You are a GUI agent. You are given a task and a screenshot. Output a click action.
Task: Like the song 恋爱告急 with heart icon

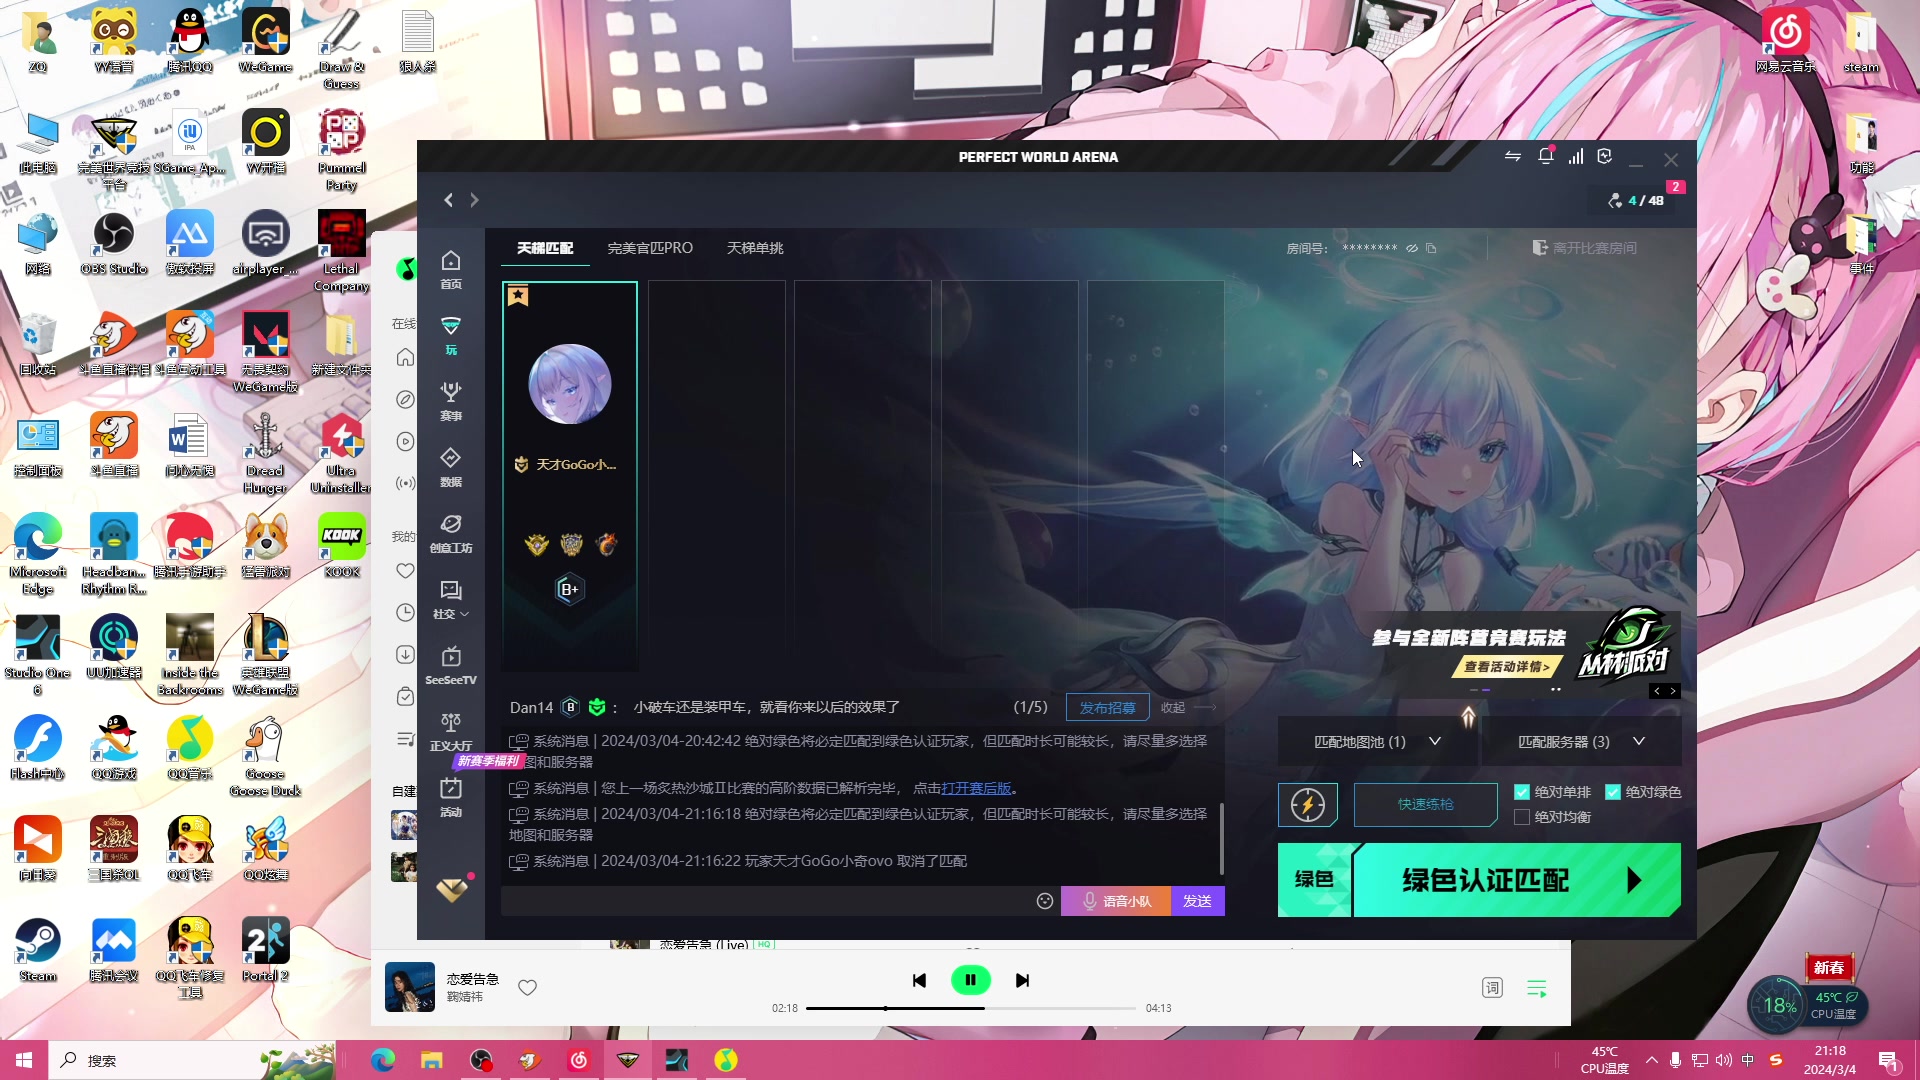pos(528,988)
